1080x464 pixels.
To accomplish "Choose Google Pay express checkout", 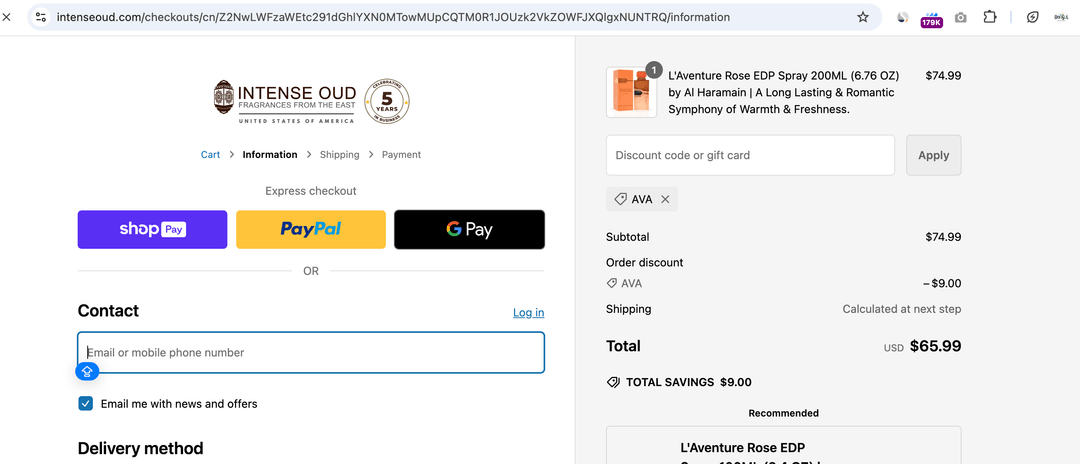I will tap(469, 229).
